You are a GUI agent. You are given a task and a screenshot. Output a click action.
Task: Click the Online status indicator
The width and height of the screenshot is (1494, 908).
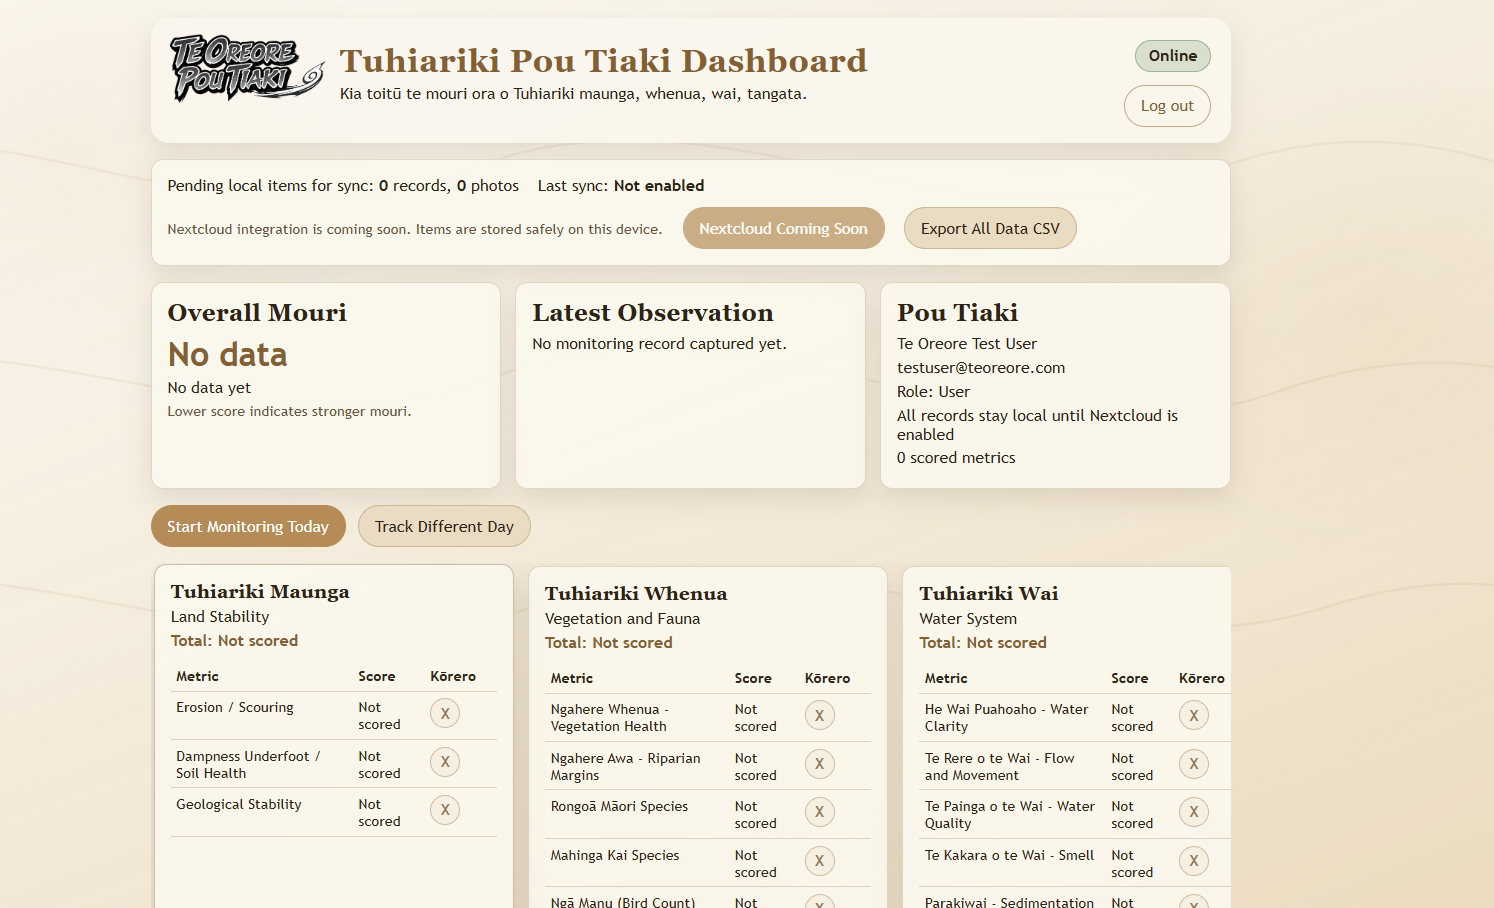point(1172,56)
